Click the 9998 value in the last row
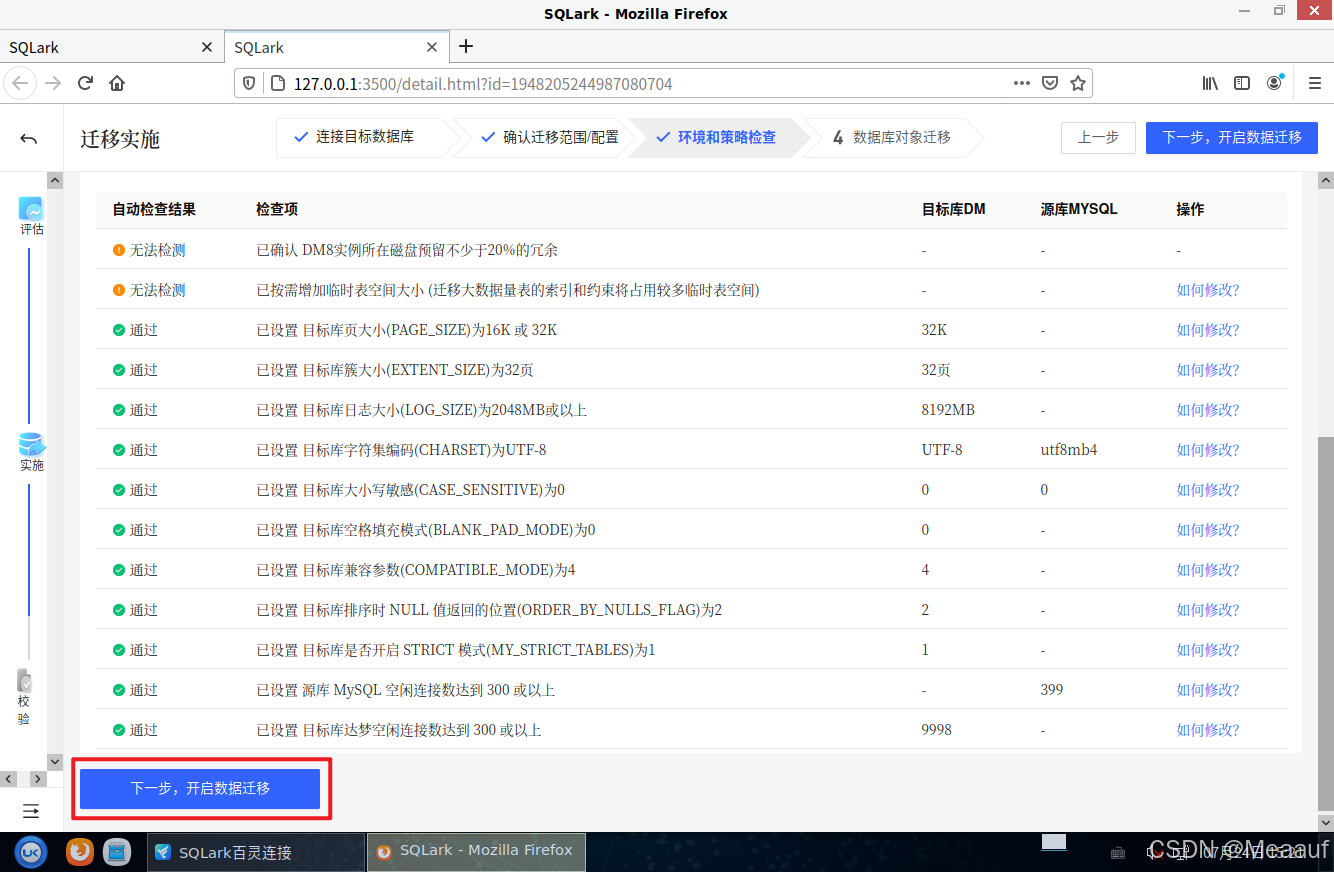Screen dimensions: 1334x872 click(936, 730)
